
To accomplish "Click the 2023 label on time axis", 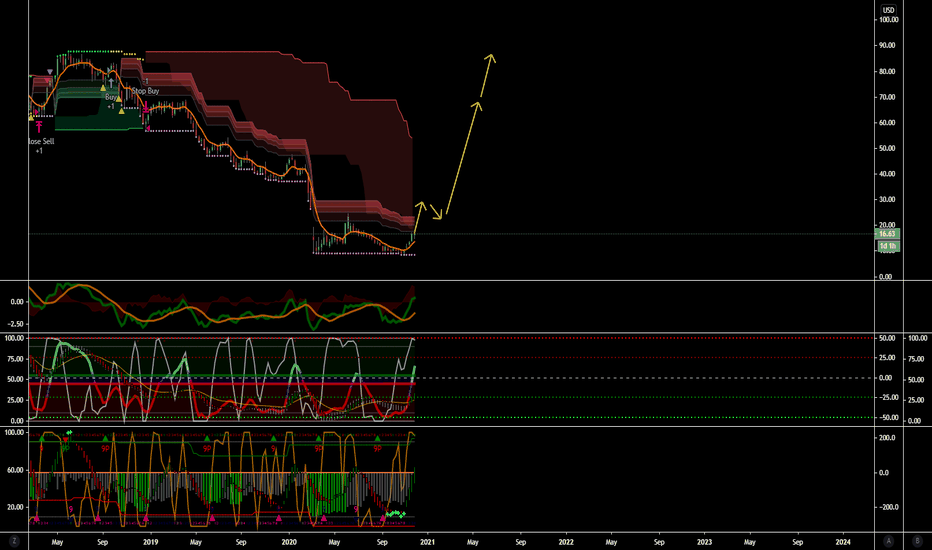I will click(704, 542).
